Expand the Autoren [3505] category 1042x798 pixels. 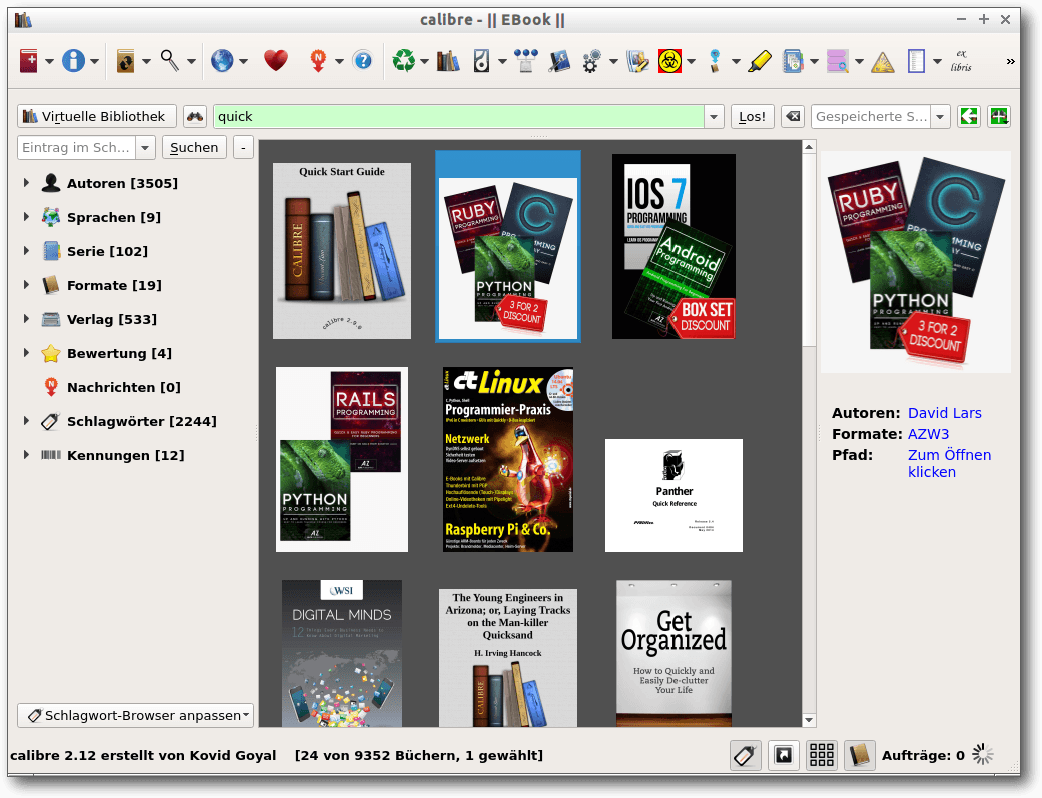click(26, 183)
